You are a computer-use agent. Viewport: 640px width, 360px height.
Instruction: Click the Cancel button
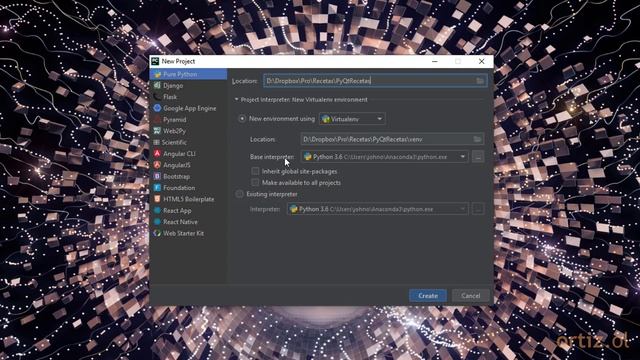click(471, 296)
